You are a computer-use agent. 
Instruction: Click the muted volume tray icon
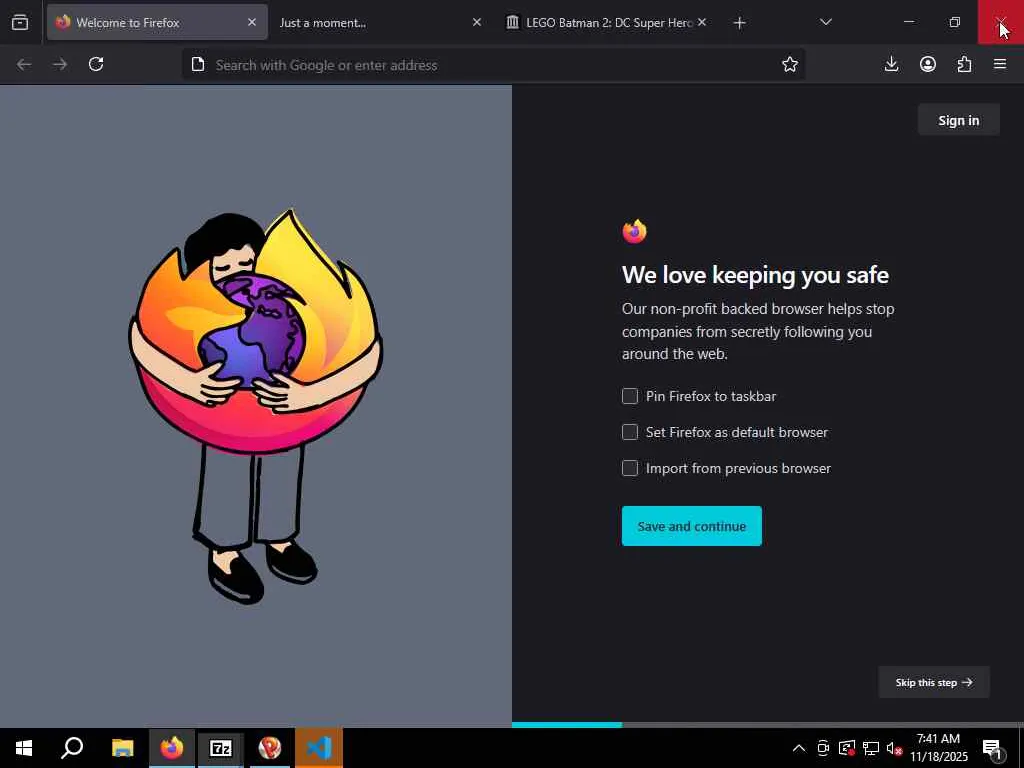[895, 748]
